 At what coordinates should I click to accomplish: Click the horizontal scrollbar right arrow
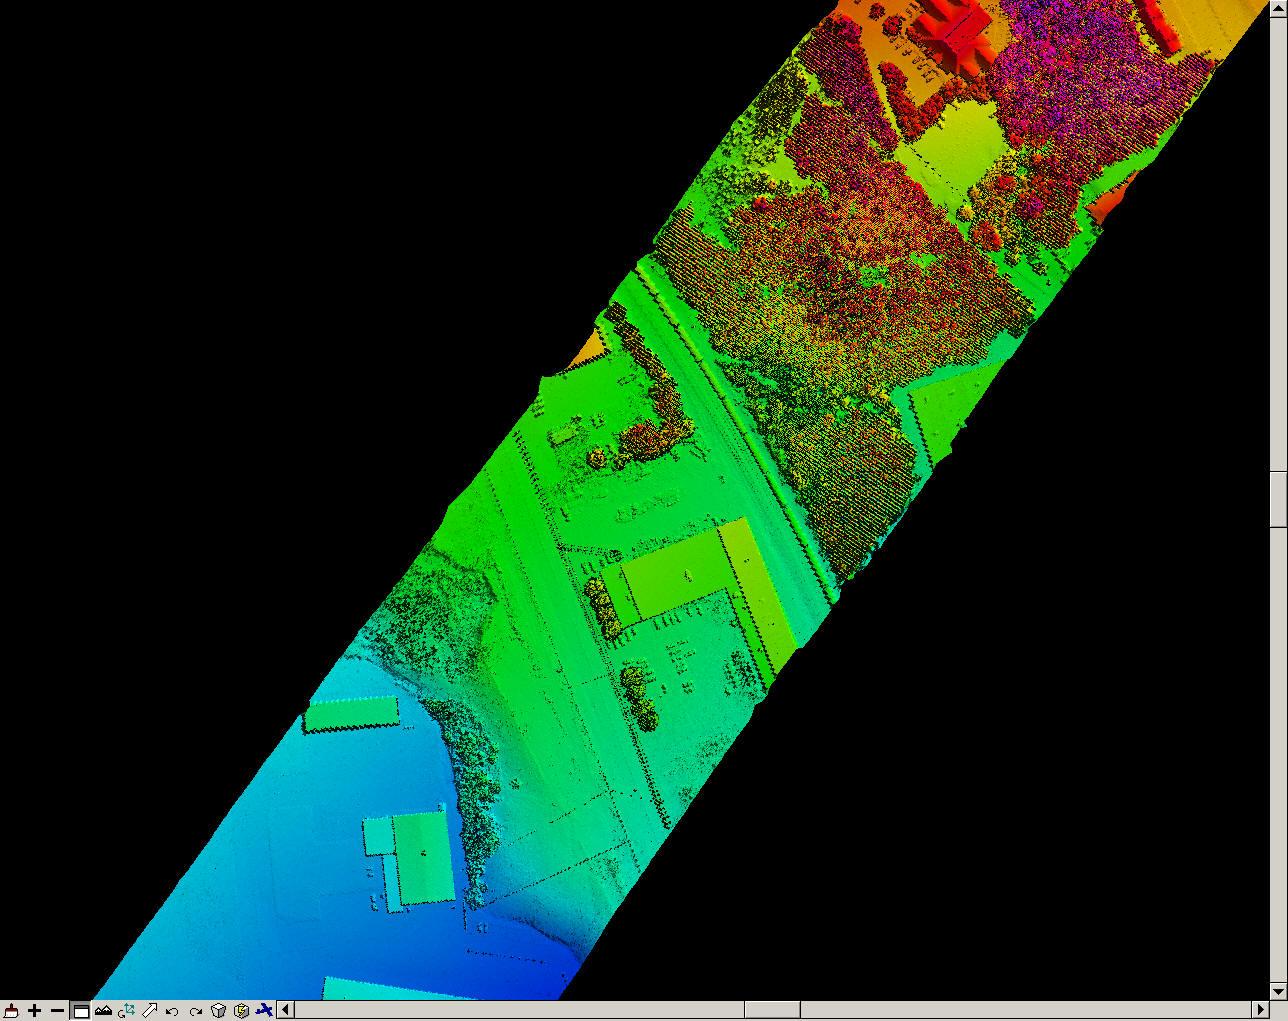point(1260,1010)
